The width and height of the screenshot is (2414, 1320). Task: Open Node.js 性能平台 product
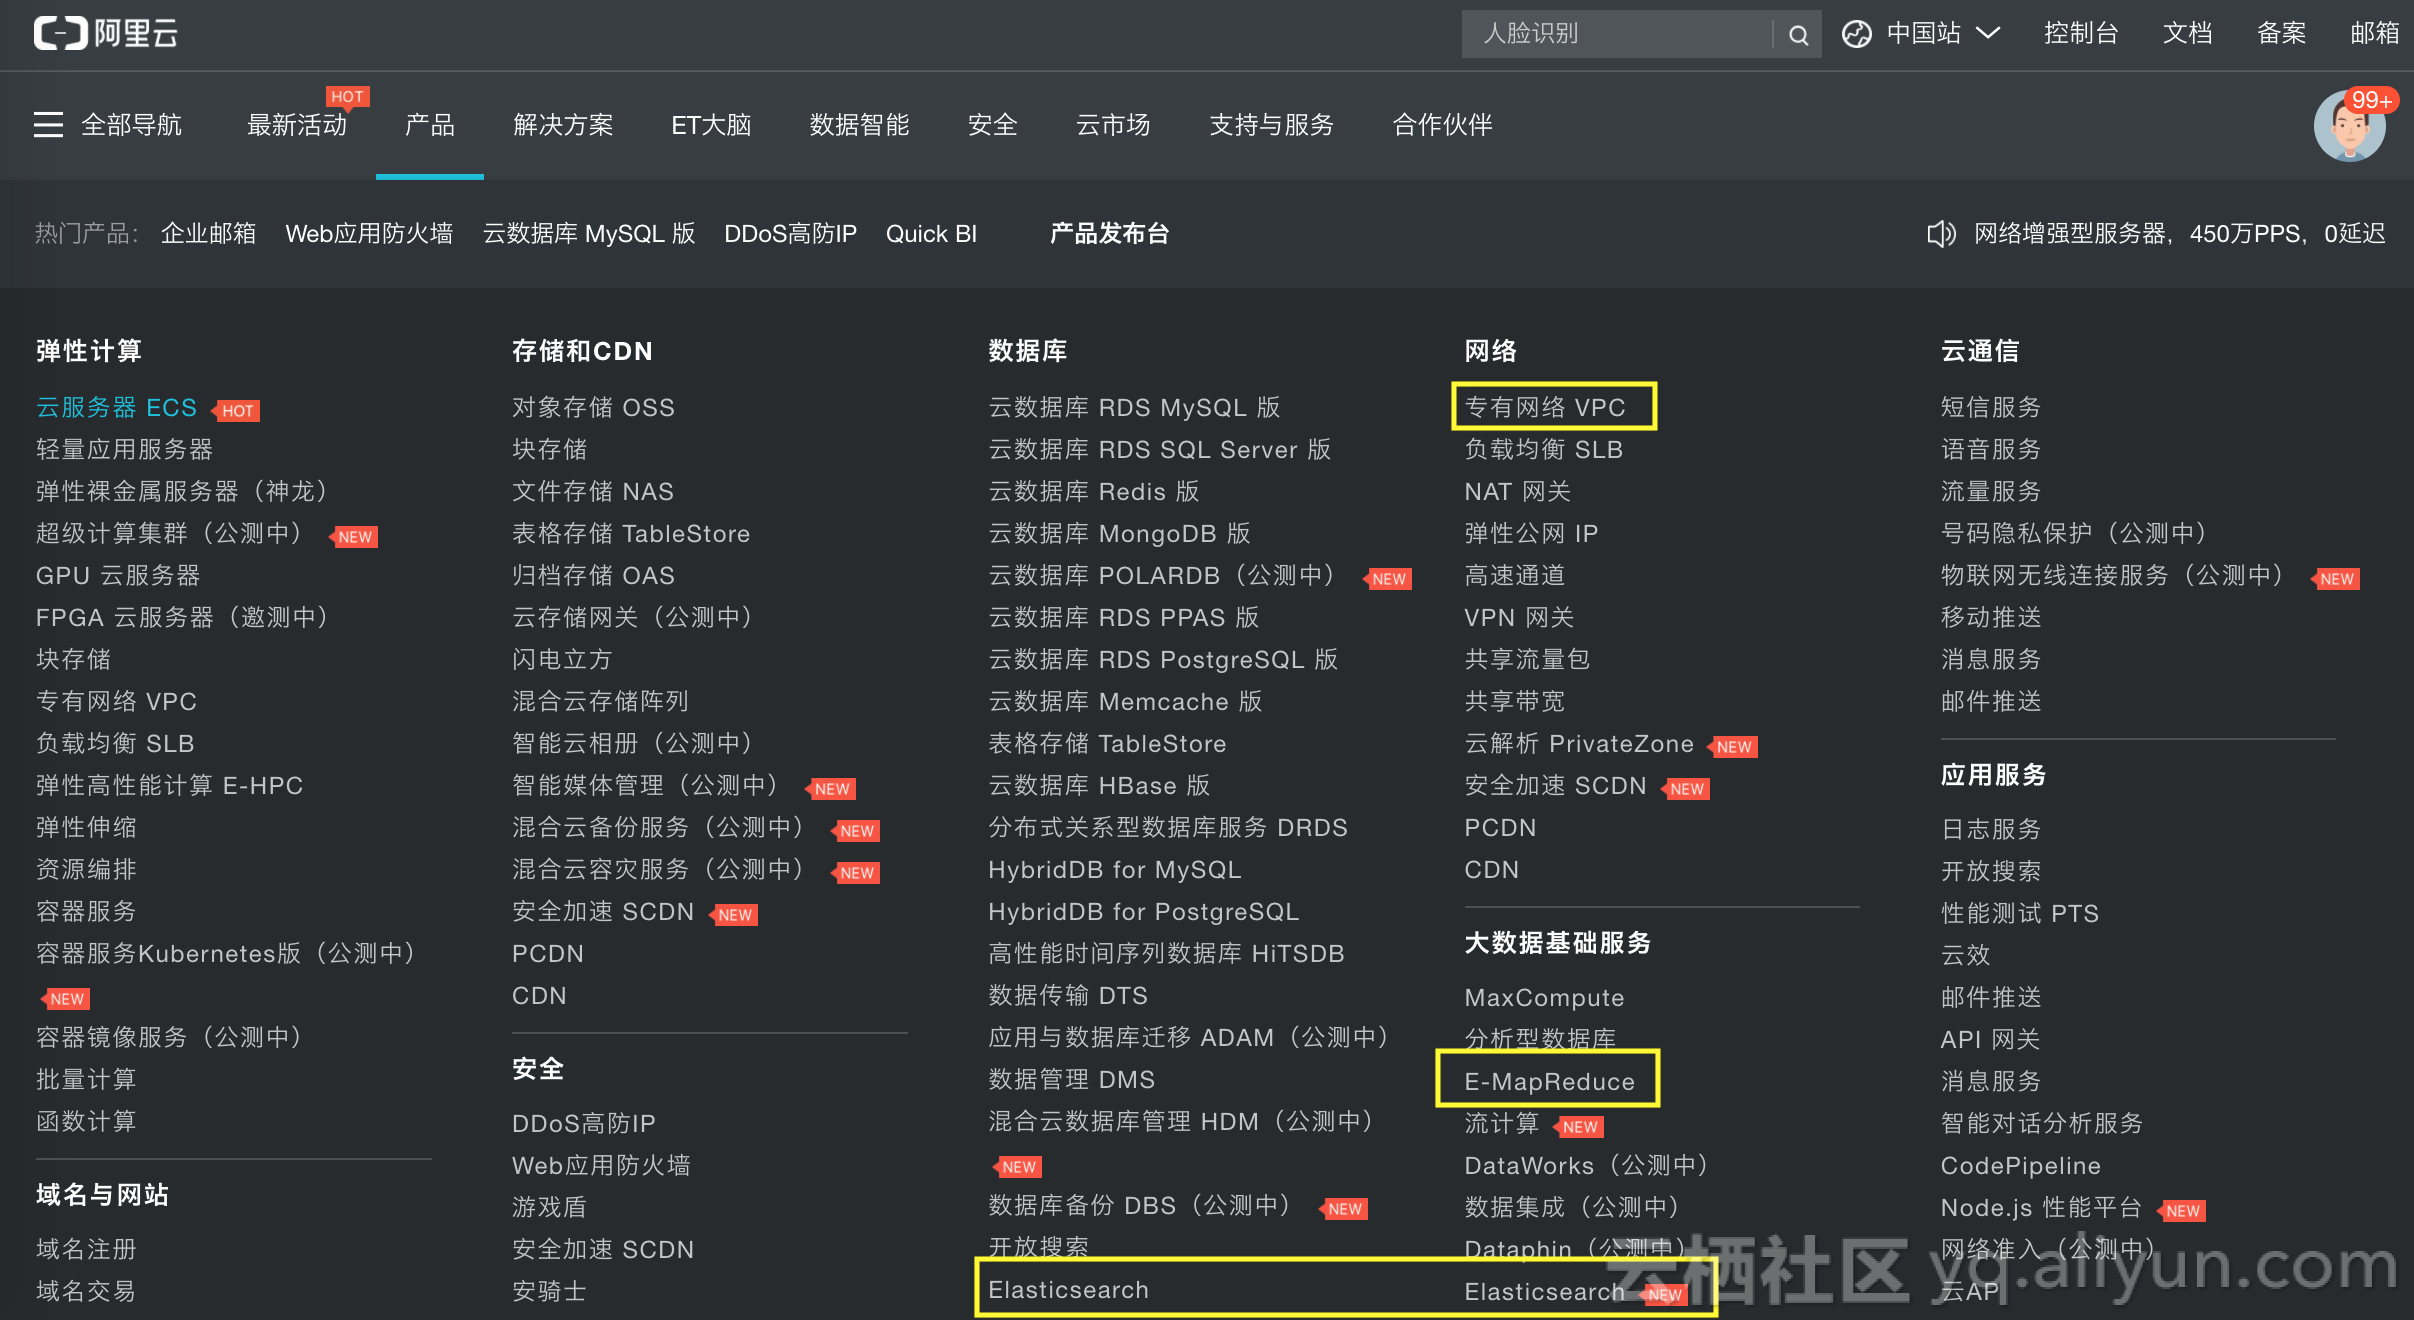coord(2041,1208)
